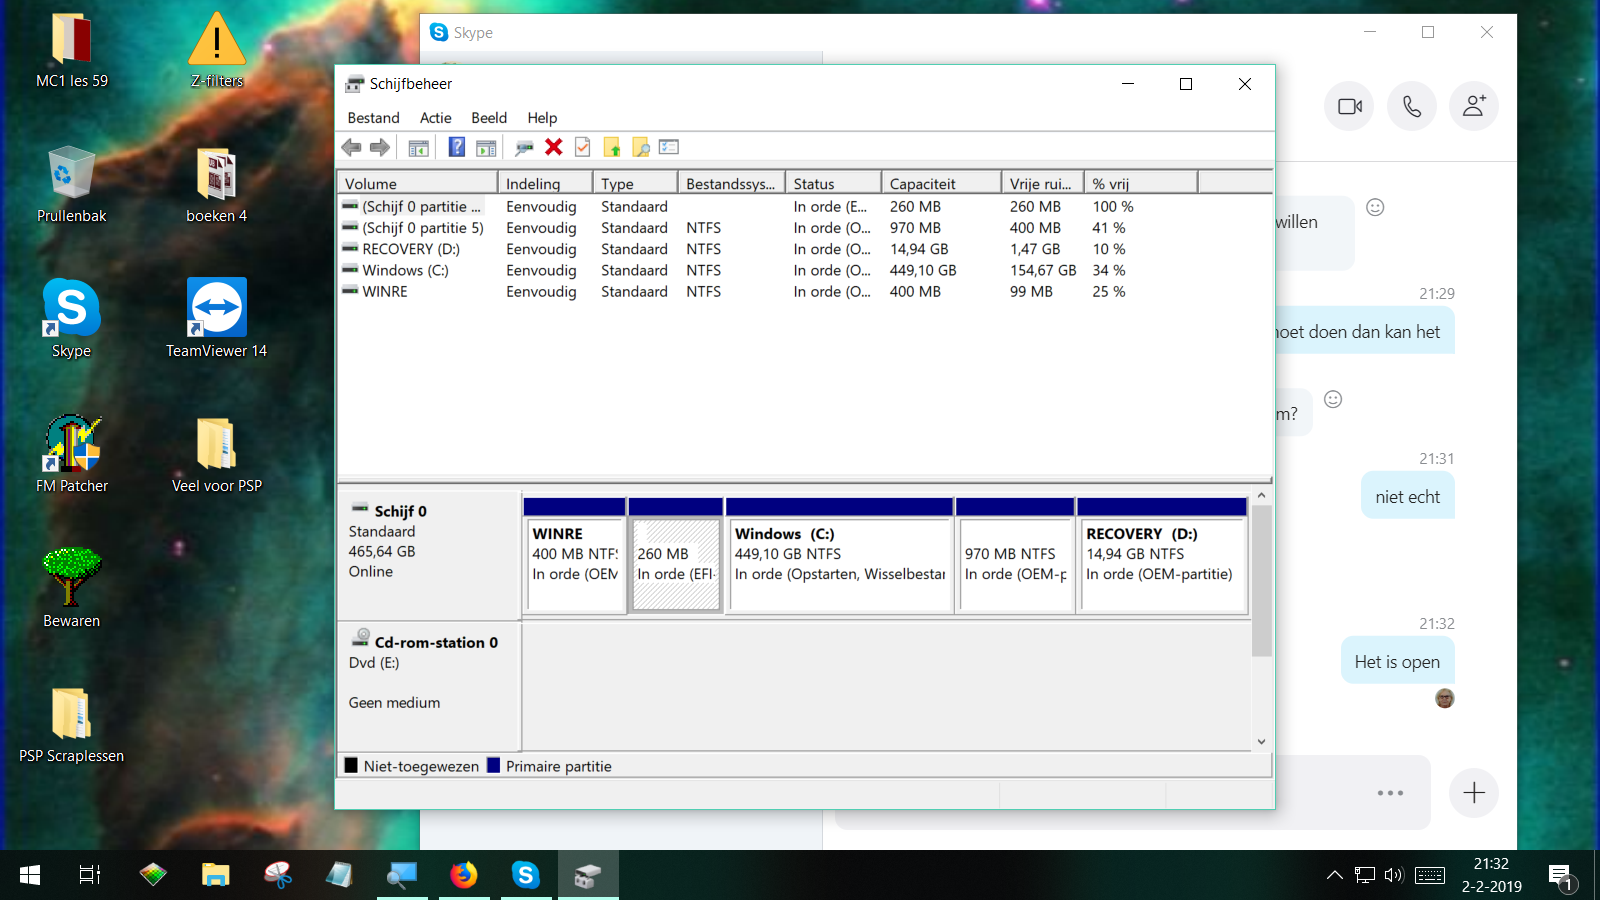Screen dimensions: 1600x900
Task: Click the red X delete toolbar icon
Action: [x=554, y=147]
